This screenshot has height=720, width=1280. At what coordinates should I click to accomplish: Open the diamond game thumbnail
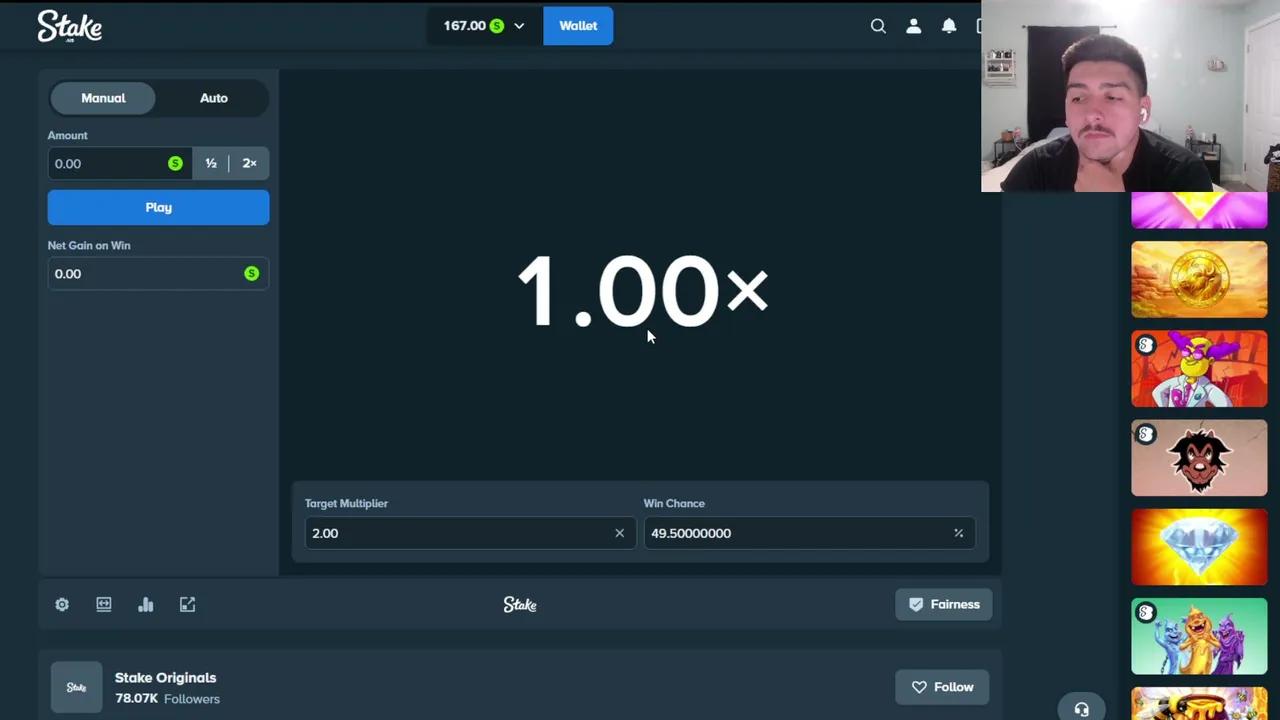coord(1199,547)
